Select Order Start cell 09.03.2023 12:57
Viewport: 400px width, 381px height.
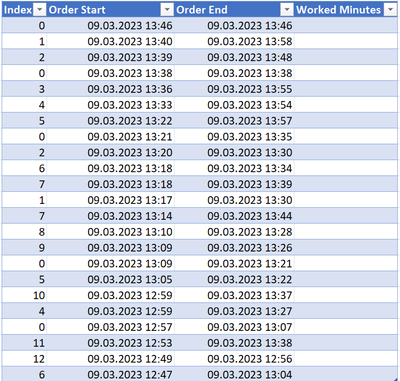pyautogui.click(x=110, y=327)
